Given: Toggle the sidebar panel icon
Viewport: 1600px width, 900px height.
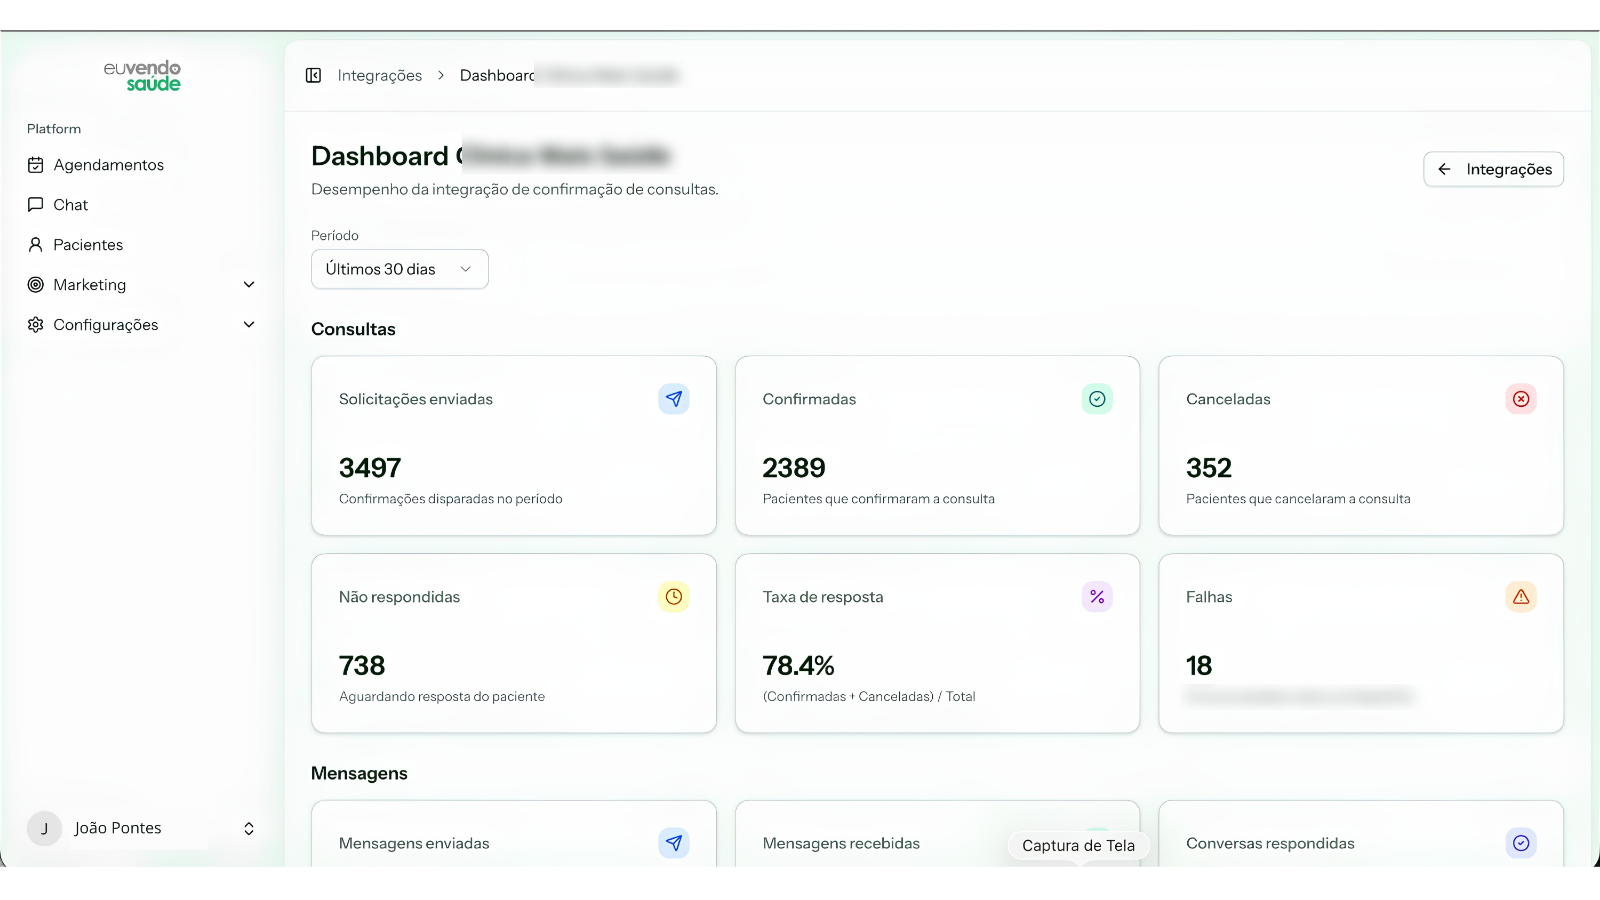Looking at the screenshot, I should 313,75.
